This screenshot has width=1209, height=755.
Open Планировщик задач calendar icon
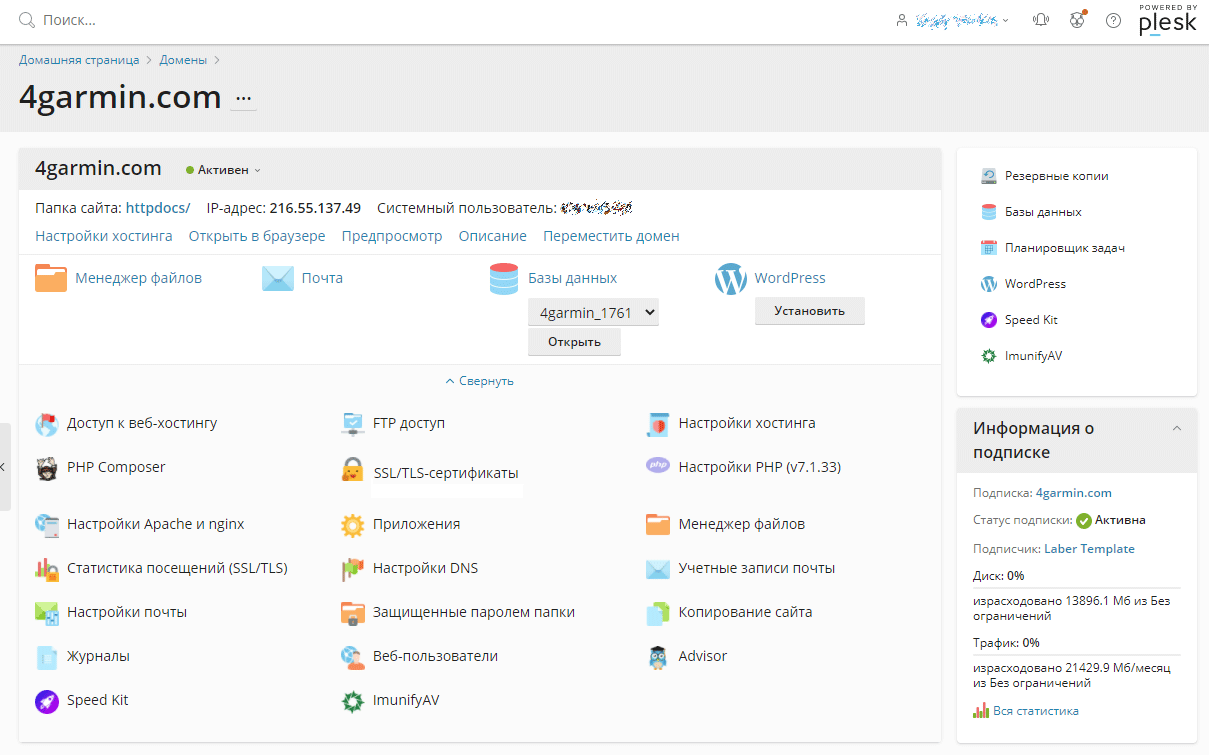click(989, 248)
